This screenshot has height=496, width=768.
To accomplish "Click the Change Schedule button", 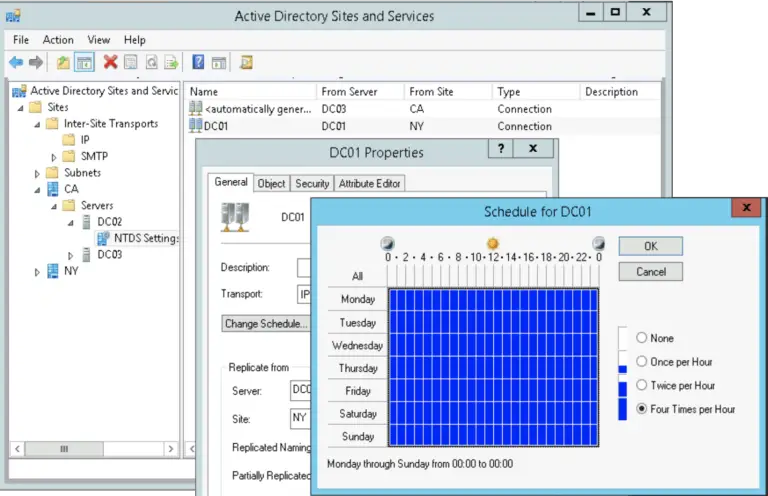I will [x=266, y=324].
